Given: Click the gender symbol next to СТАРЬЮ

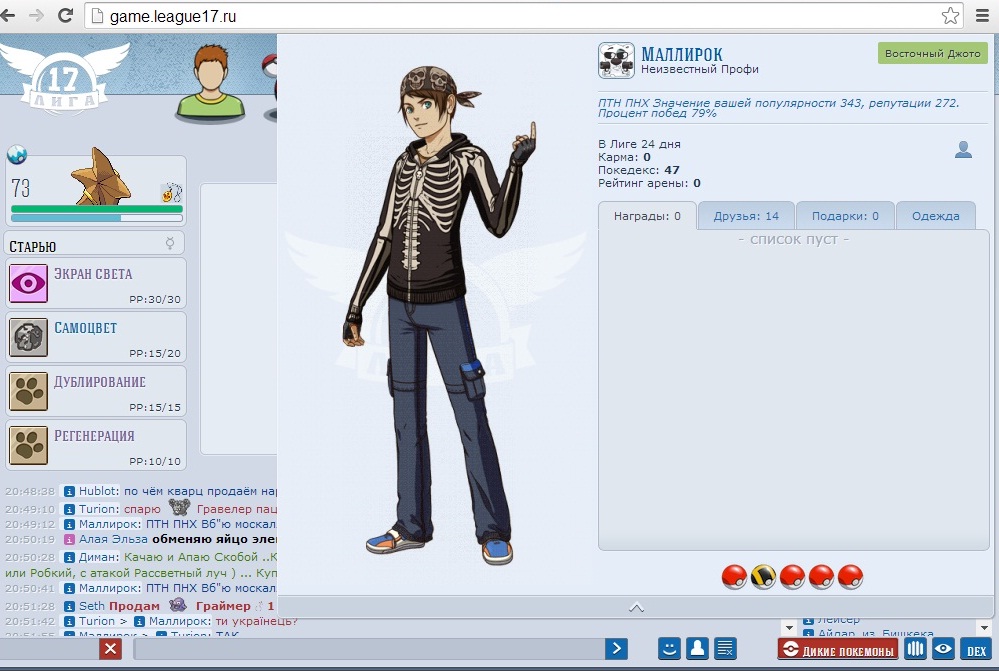Looking at the screenshot, I should tap(170, 243).
